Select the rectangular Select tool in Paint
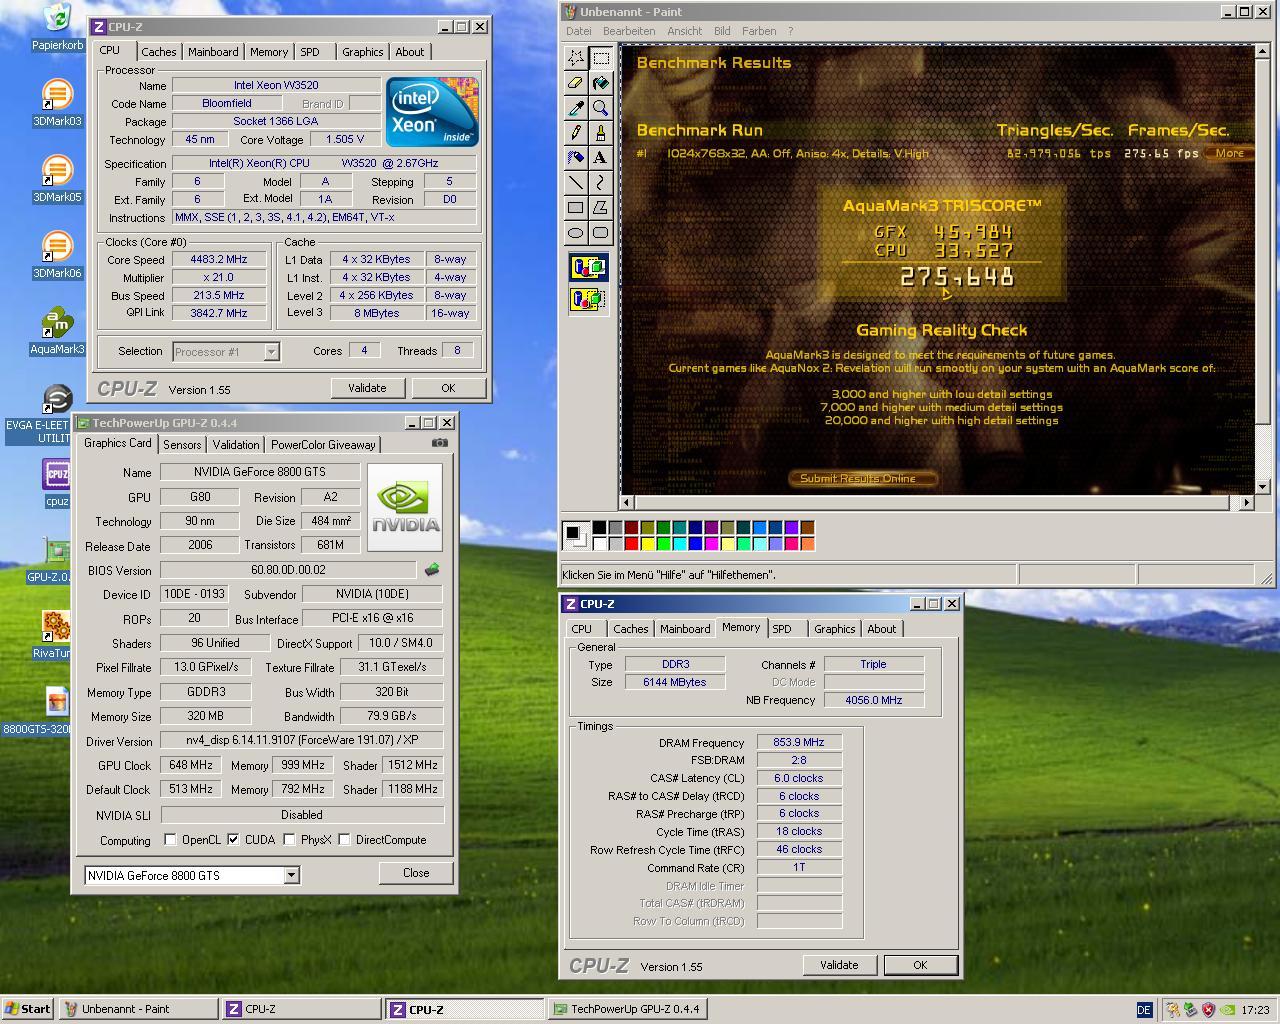The height and width of the screenshot is (1024, 1280). point(600,58)
